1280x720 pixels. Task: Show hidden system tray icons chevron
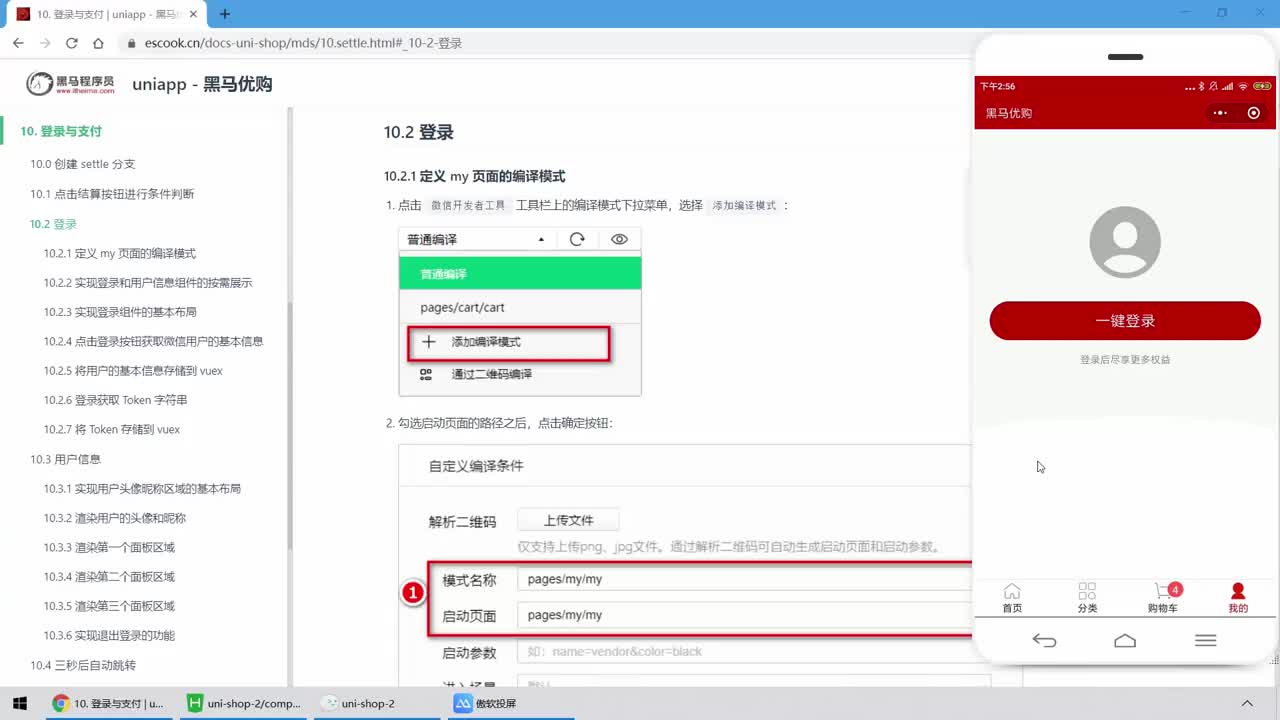click(1247, 703)
